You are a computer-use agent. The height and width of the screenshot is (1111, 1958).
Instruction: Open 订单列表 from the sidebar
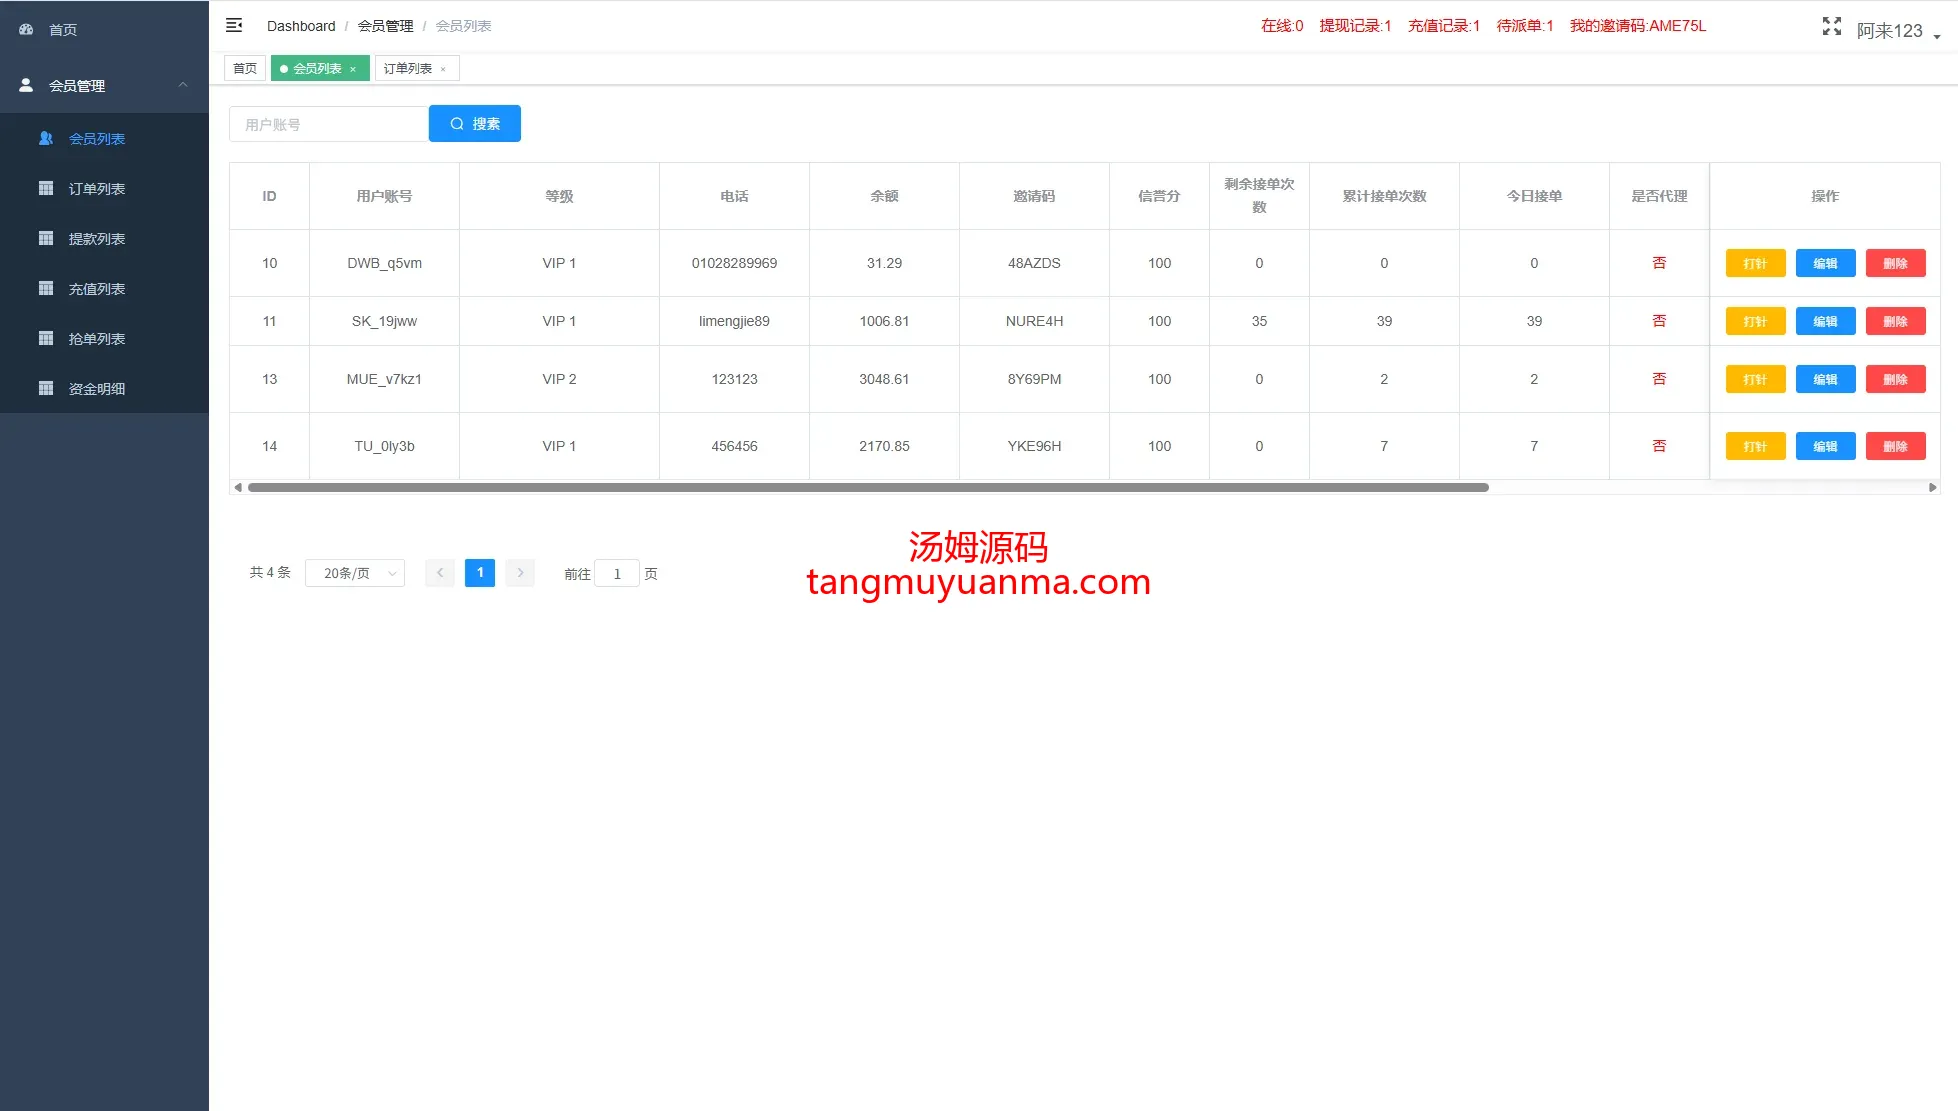click(96, 189)
